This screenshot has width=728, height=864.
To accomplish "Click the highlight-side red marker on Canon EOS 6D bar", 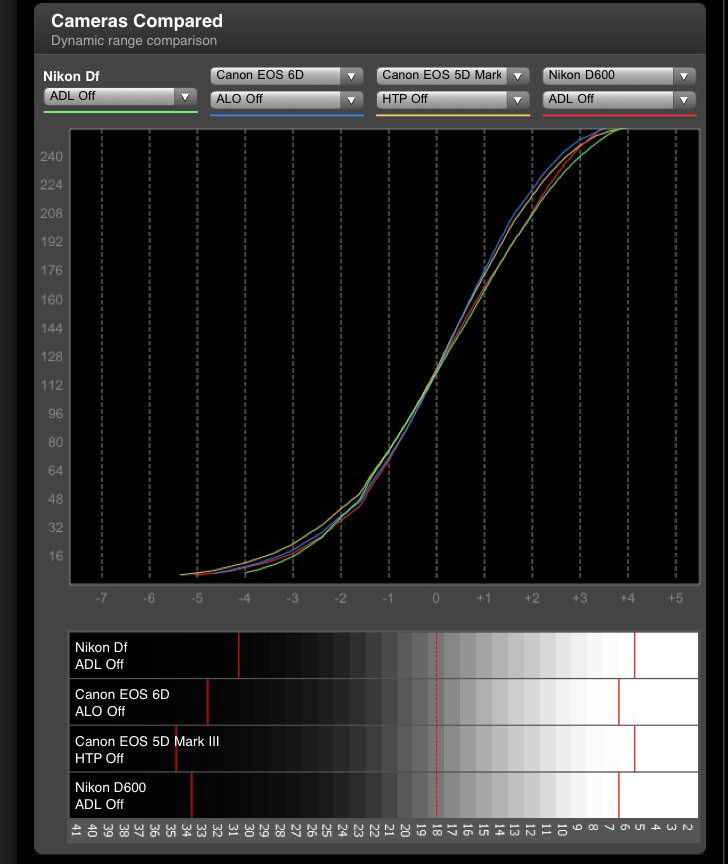I will (x=619, y=702).
